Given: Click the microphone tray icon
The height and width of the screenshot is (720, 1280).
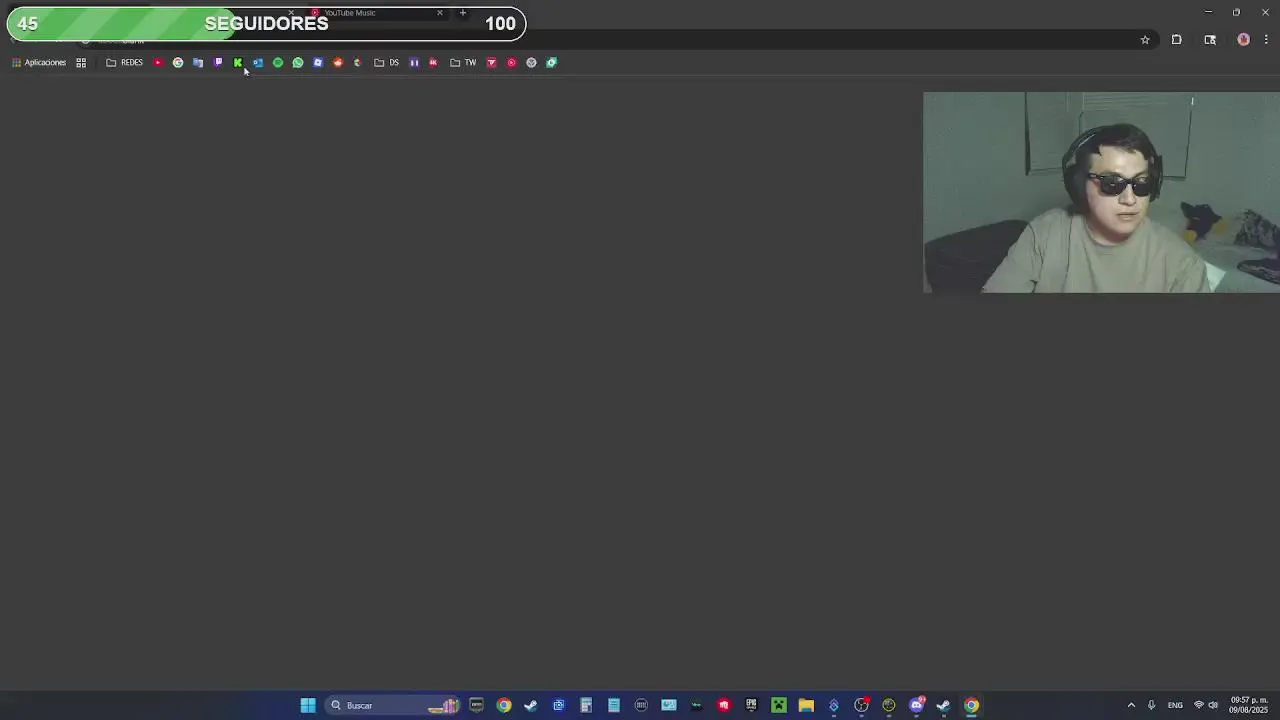Looking at the screenshot, I should [x=1151, y=705].
